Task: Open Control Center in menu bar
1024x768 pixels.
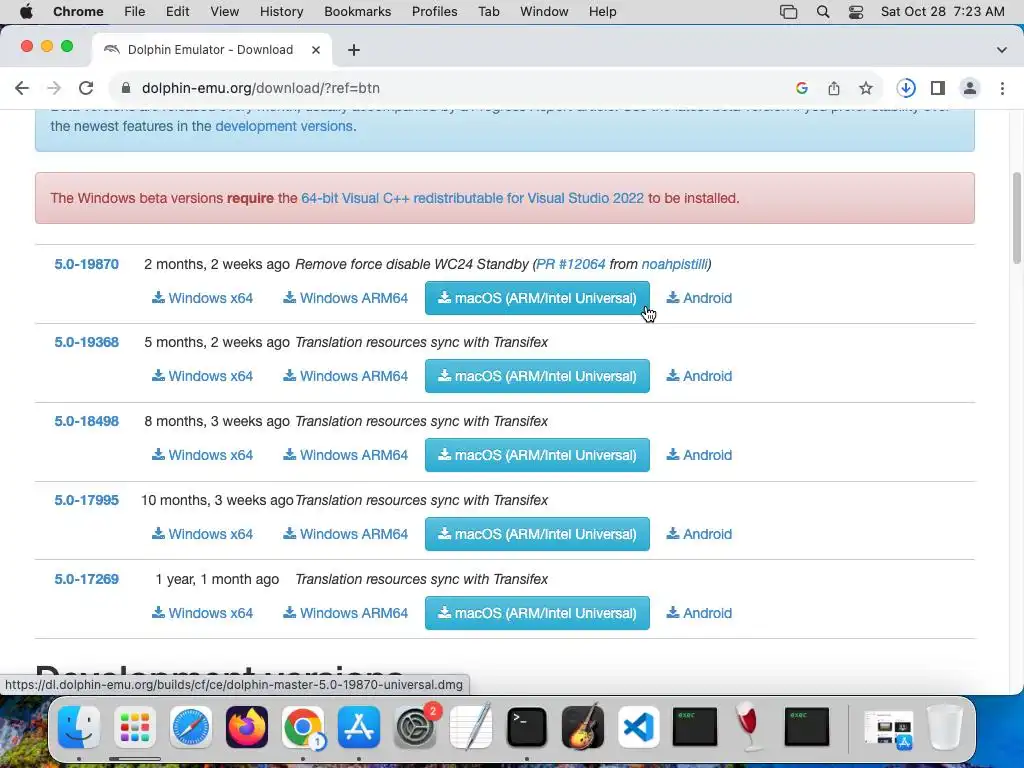Action: (x=856, y=12)
